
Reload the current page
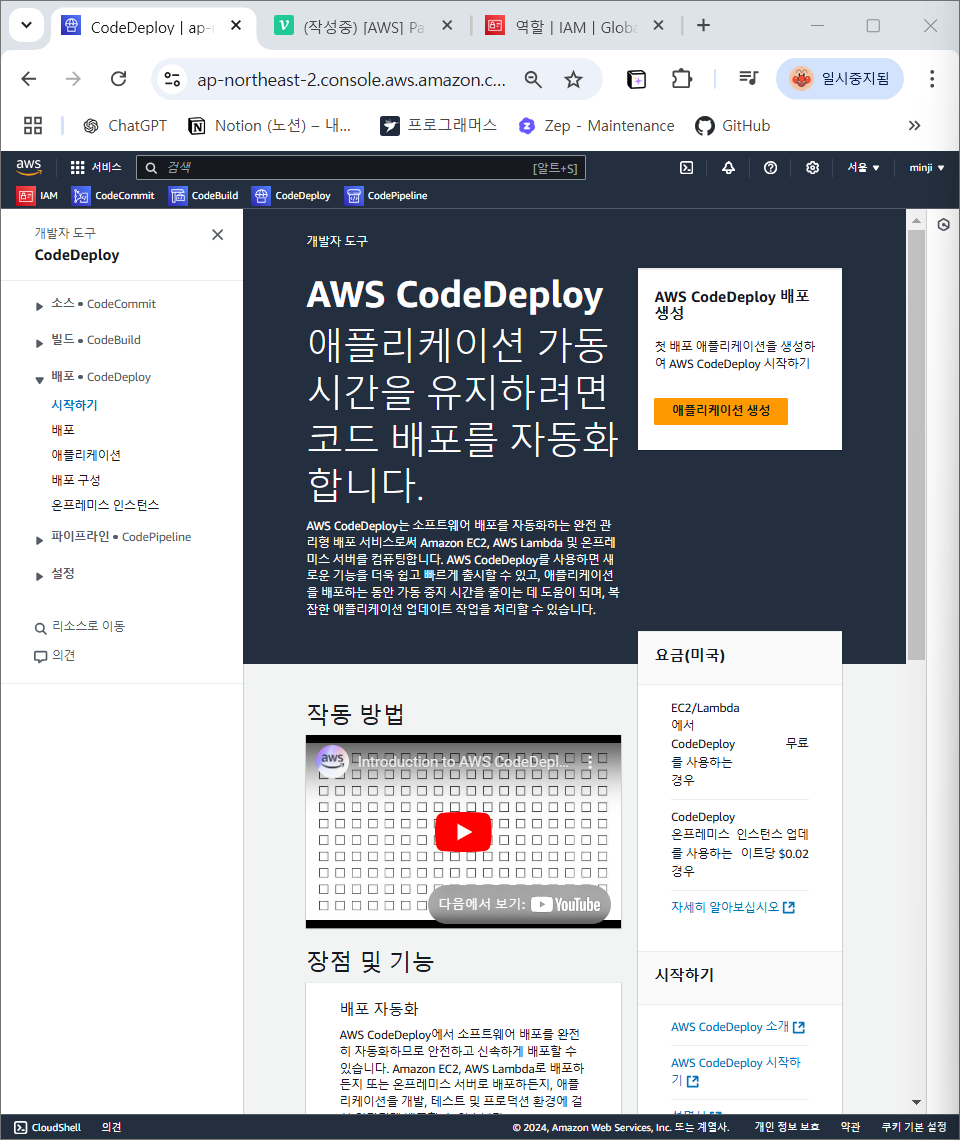coord(119,79)
